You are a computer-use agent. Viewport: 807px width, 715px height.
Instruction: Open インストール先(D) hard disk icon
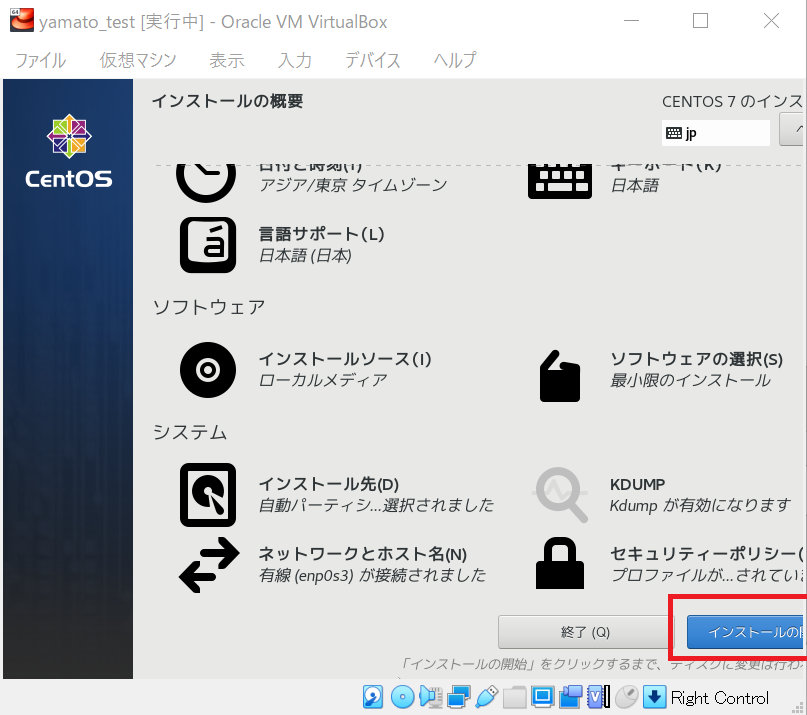coord(208,495)
